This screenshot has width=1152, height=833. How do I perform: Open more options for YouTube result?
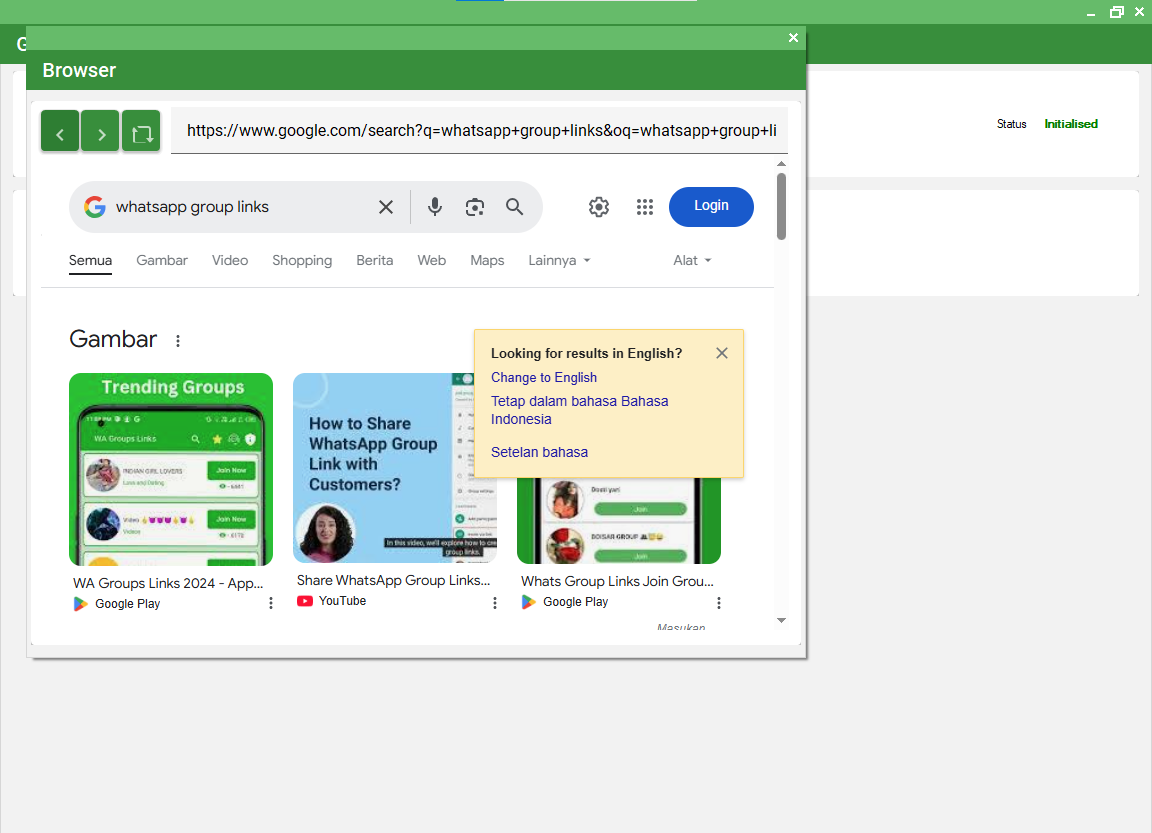tap(495, 603)
